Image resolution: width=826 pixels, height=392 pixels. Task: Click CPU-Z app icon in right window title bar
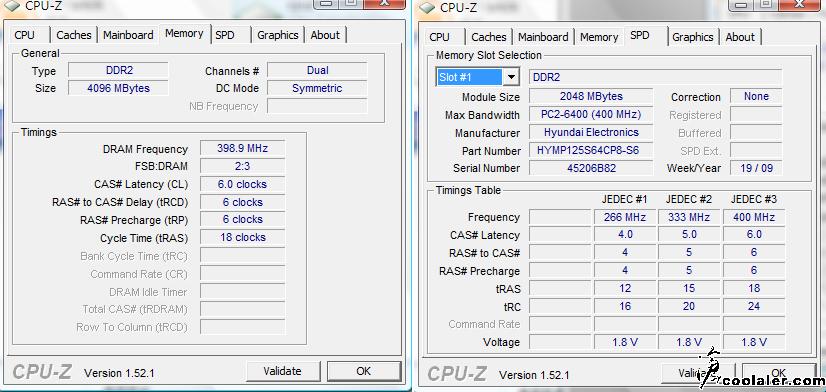coord(427,7)
